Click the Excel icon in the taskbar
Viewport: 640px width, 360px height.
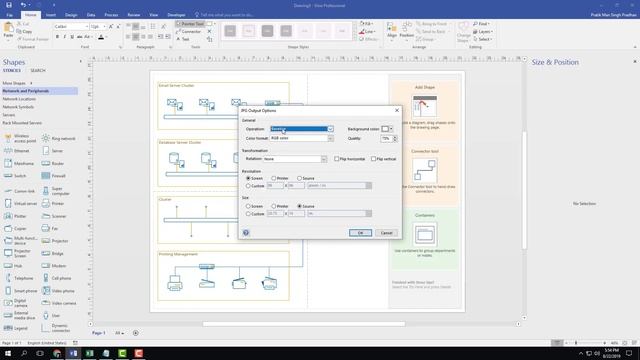tap(89, 353)
